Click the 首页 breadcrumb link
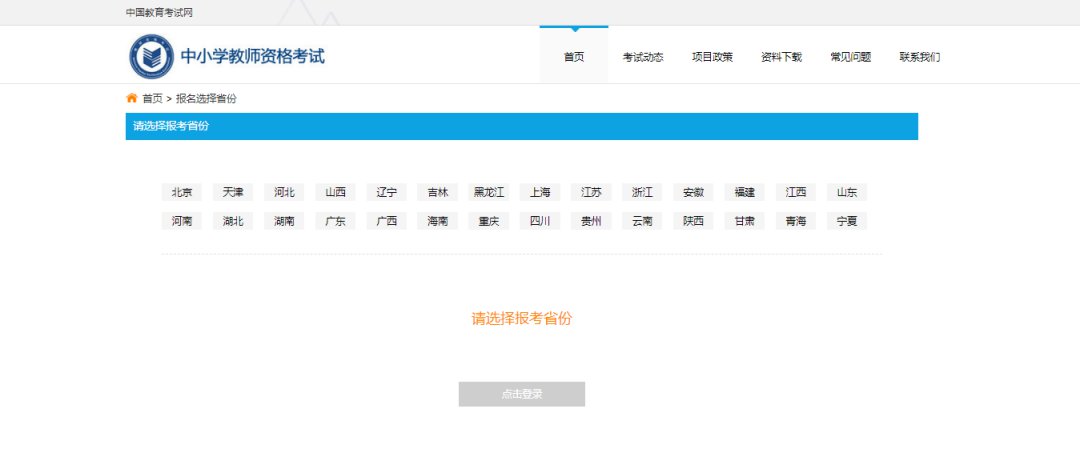 [152, 98]
